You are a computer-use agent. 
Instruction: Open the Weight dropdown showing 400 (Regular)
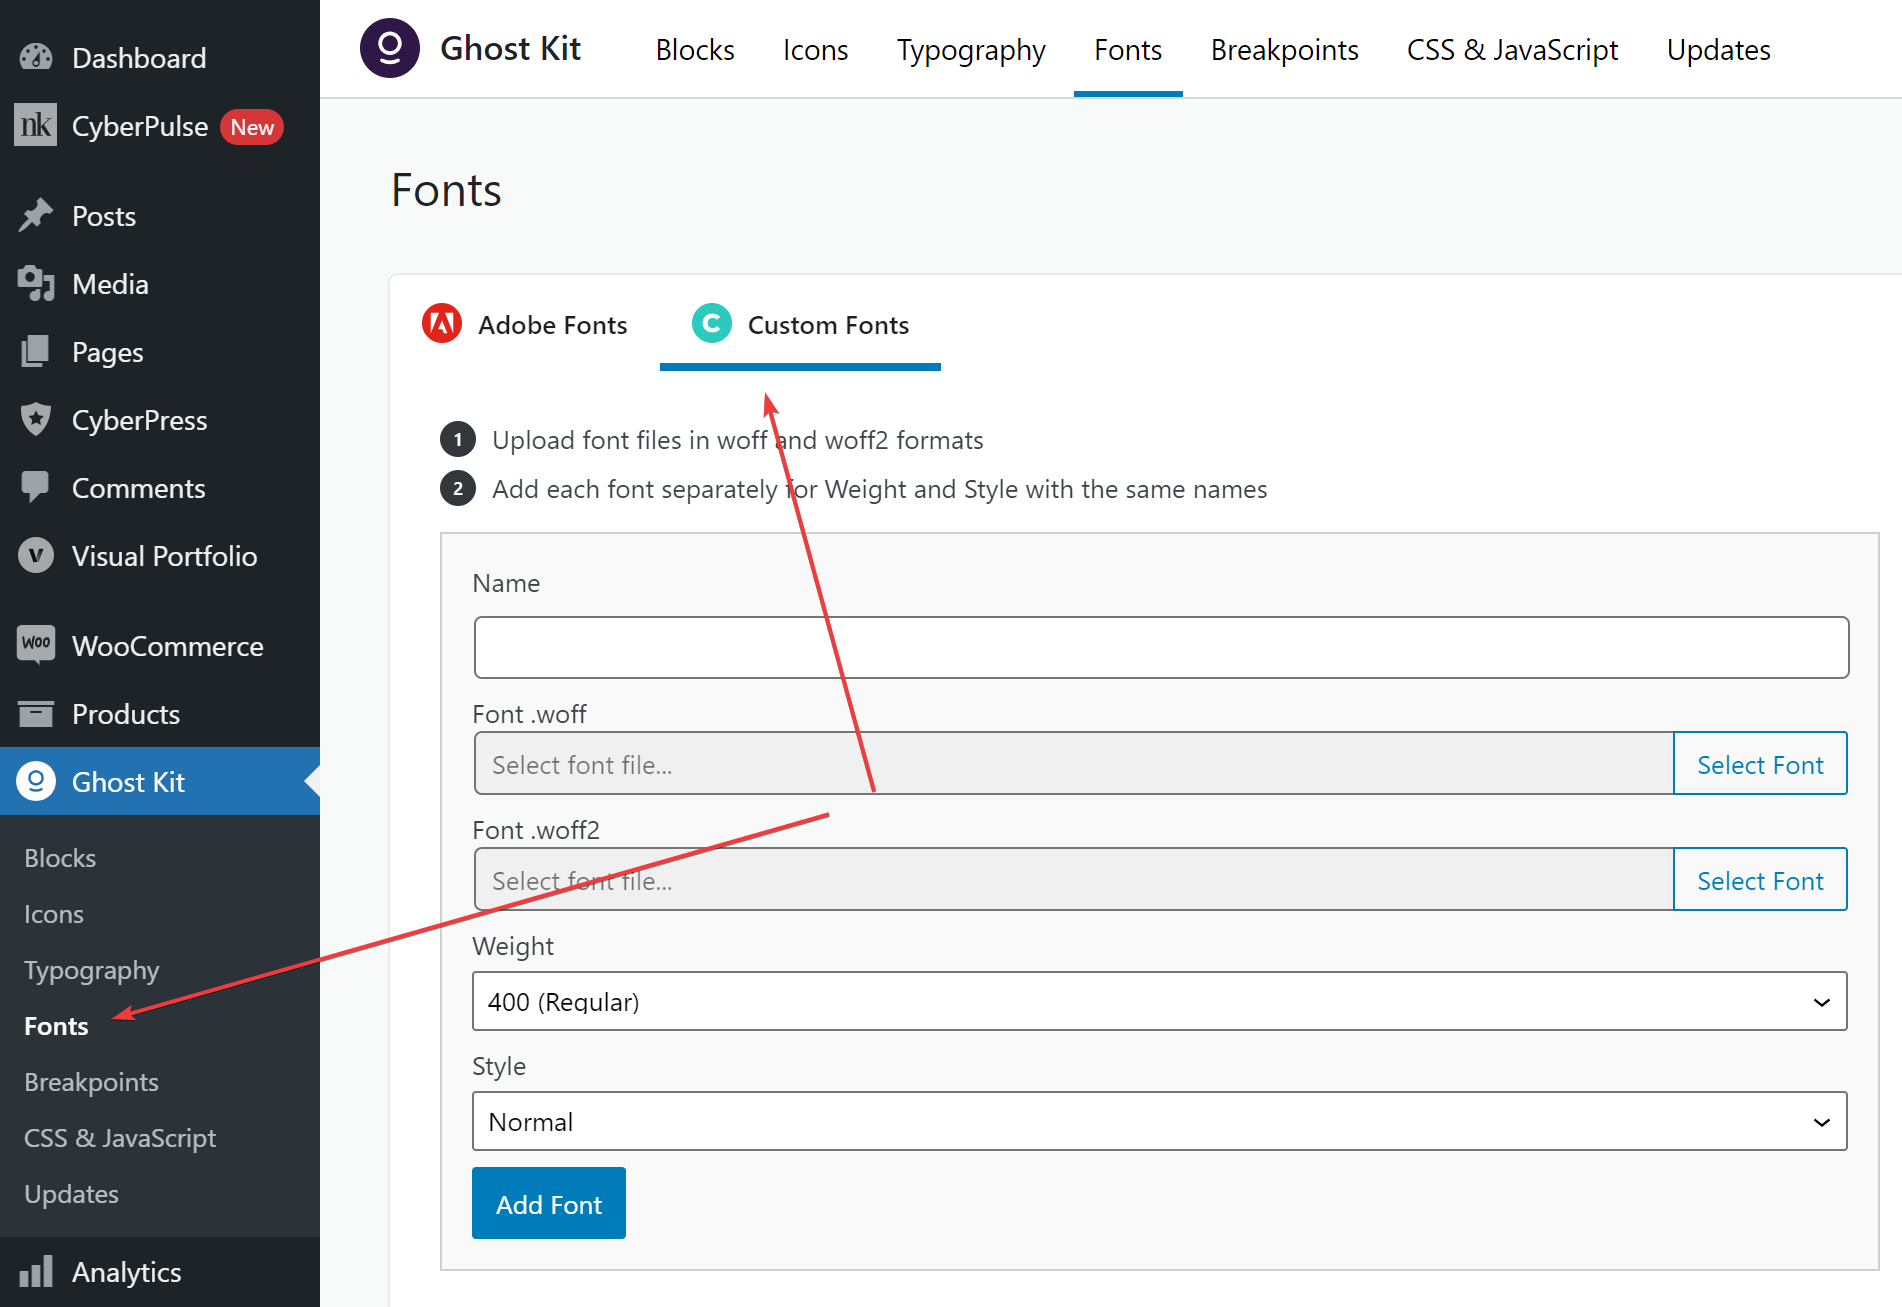coord(1159,1001)
